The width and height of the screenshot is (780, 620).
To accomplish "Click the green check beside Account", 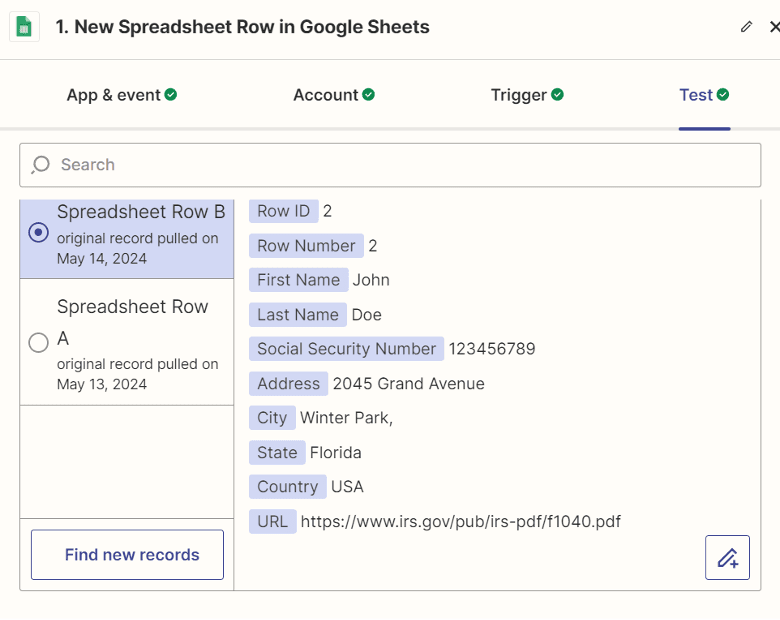I will pyautogui.click(x=368, y=95).
